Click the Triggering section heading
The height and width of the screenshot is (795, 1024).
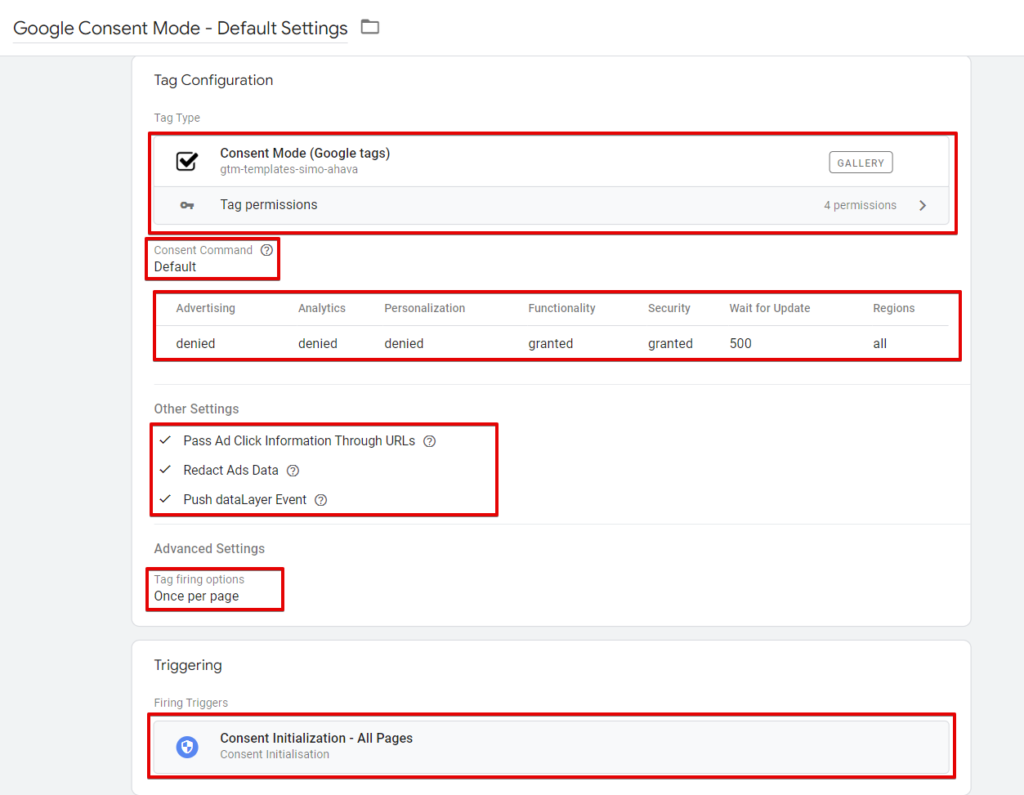pyautogui.click(x=188, y=665)
